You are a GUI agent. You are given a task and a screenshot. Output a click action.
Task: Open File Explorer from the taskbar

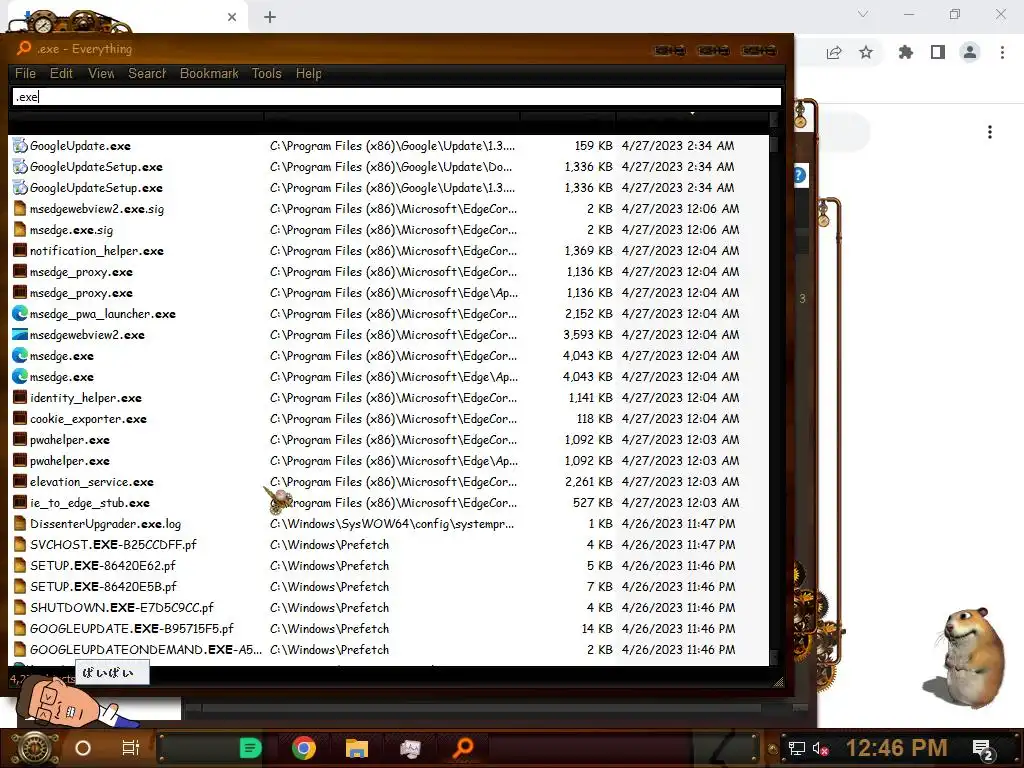tap(357, 748)
